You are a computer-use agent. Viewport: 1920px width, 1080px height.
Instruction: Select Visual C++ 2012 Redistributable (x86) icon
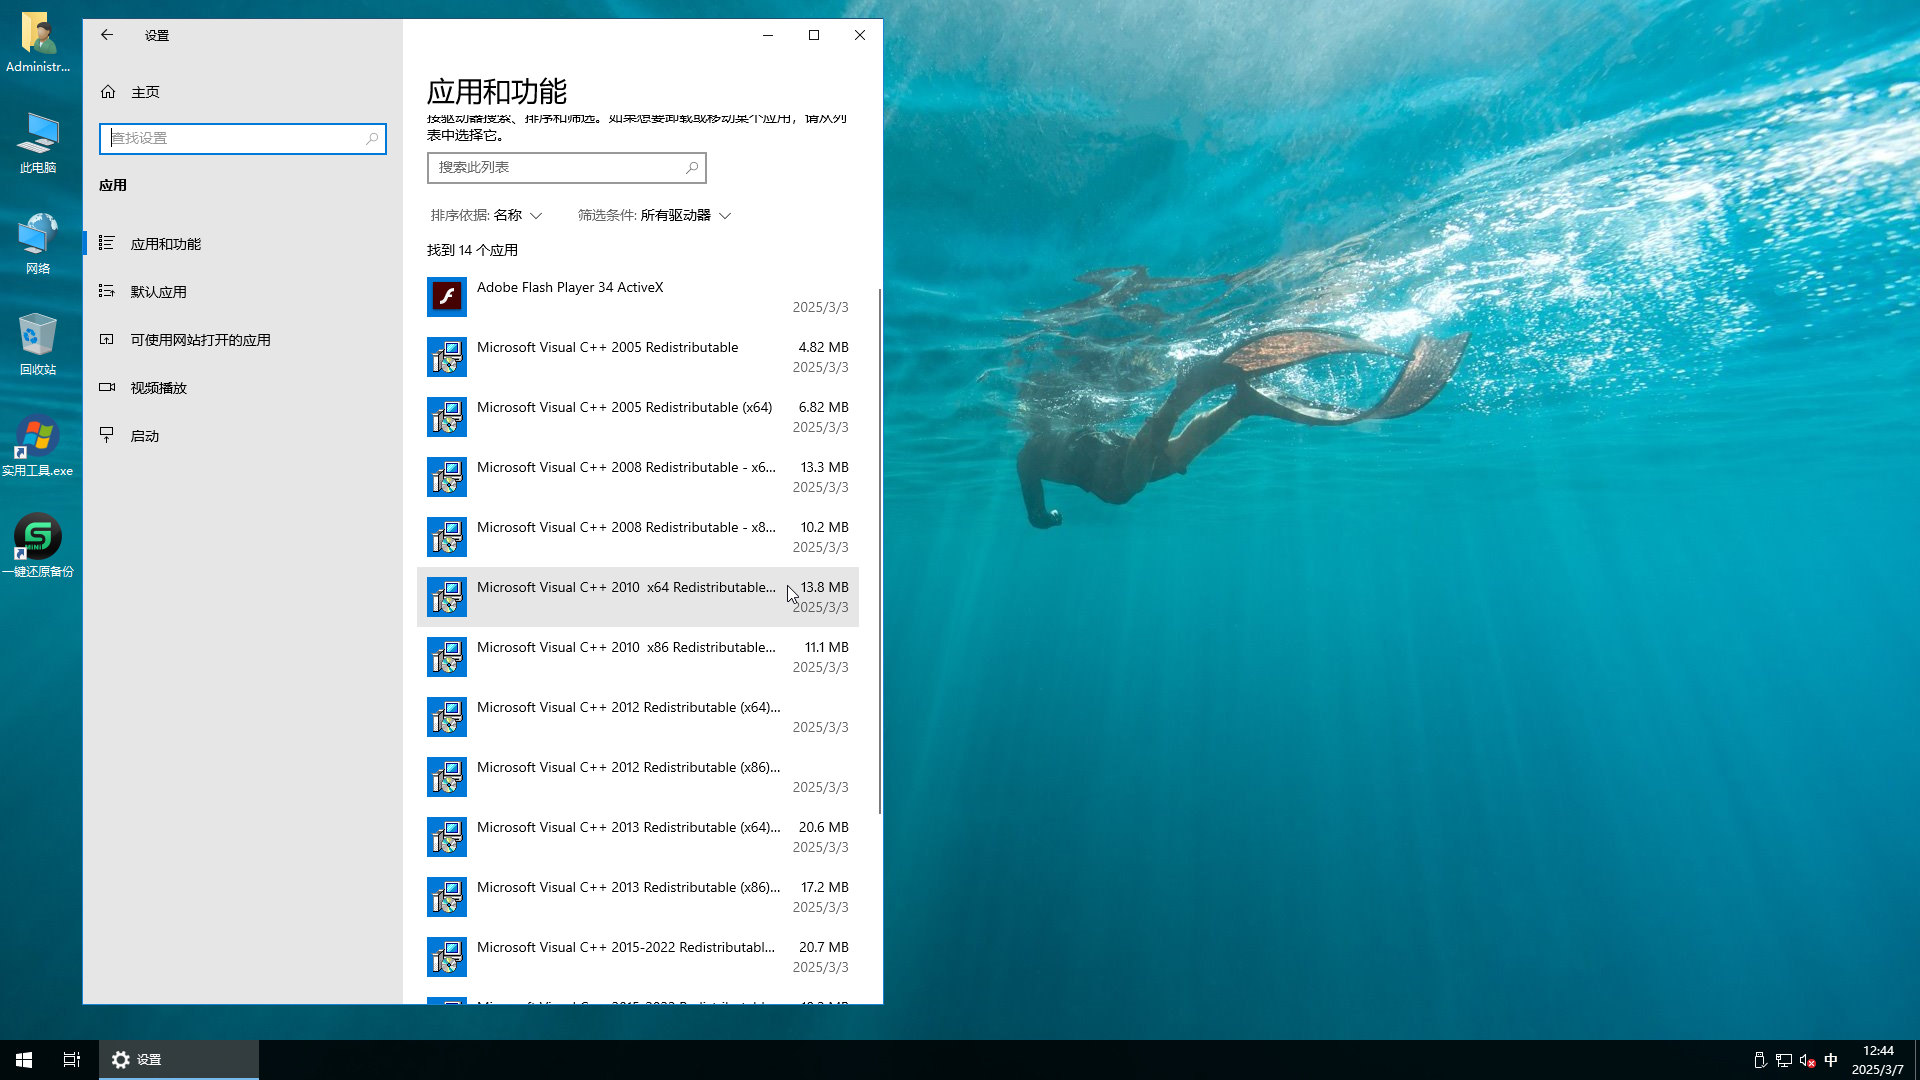(447, 777)
